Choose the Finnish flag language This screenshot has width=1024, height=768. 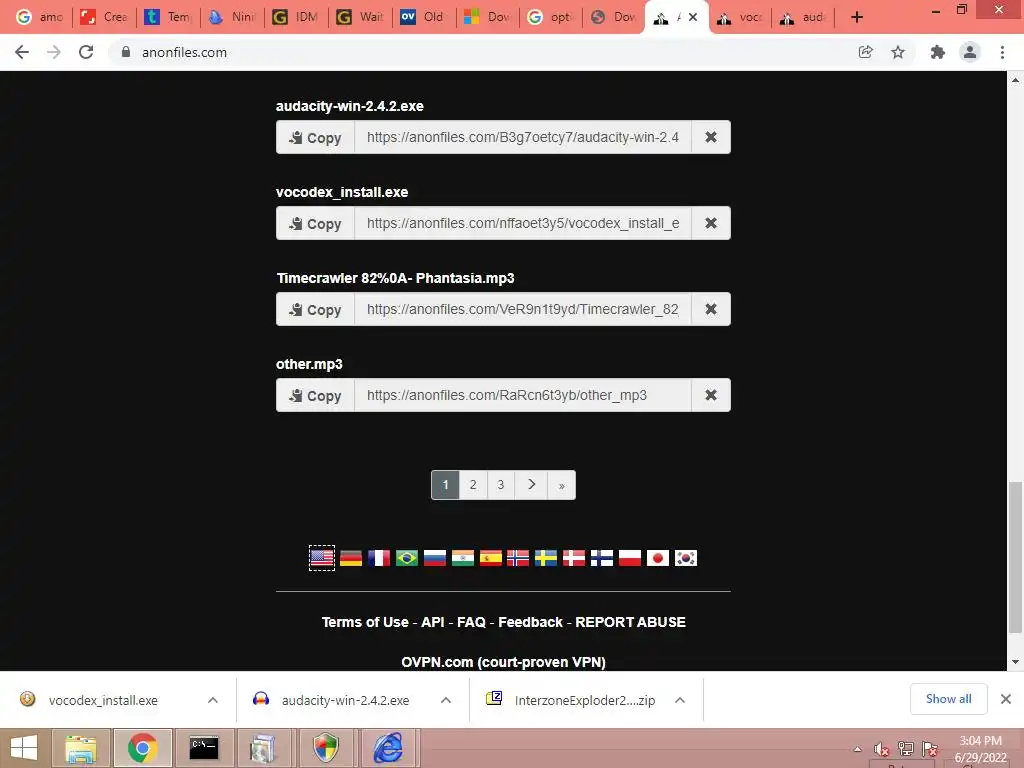click(x=602, y=558)
